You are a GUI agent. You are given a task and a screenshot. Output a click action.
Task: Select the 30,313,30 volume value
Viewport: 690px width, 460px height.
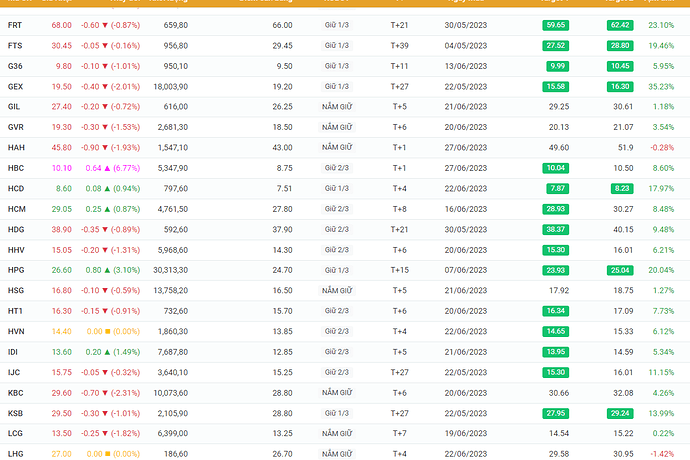point(171,270)
